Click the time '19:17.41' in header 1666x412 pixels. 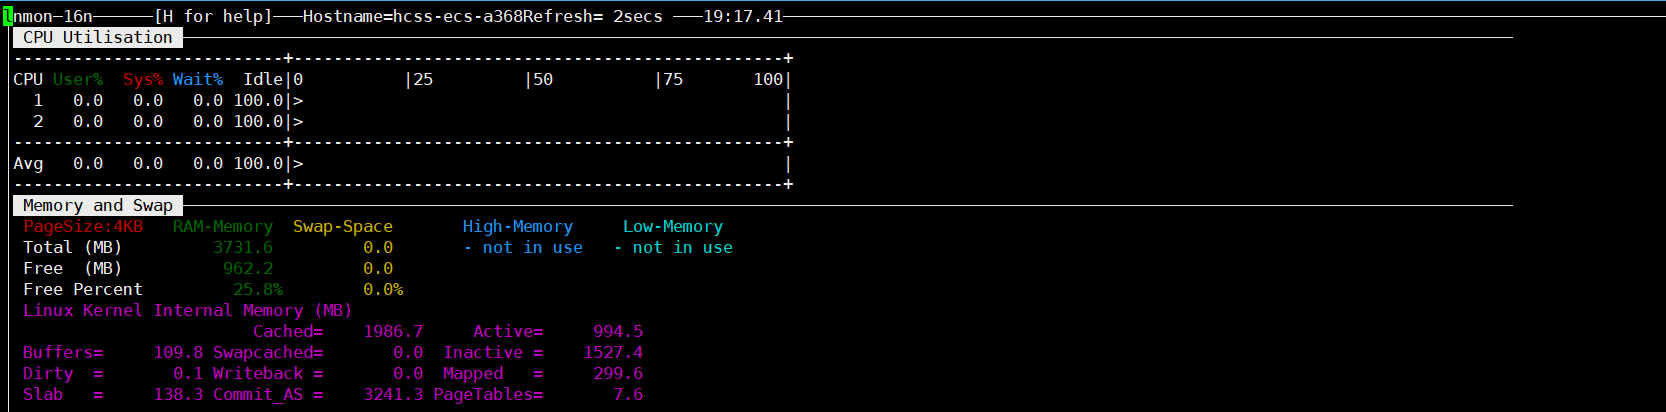point(743,17)
